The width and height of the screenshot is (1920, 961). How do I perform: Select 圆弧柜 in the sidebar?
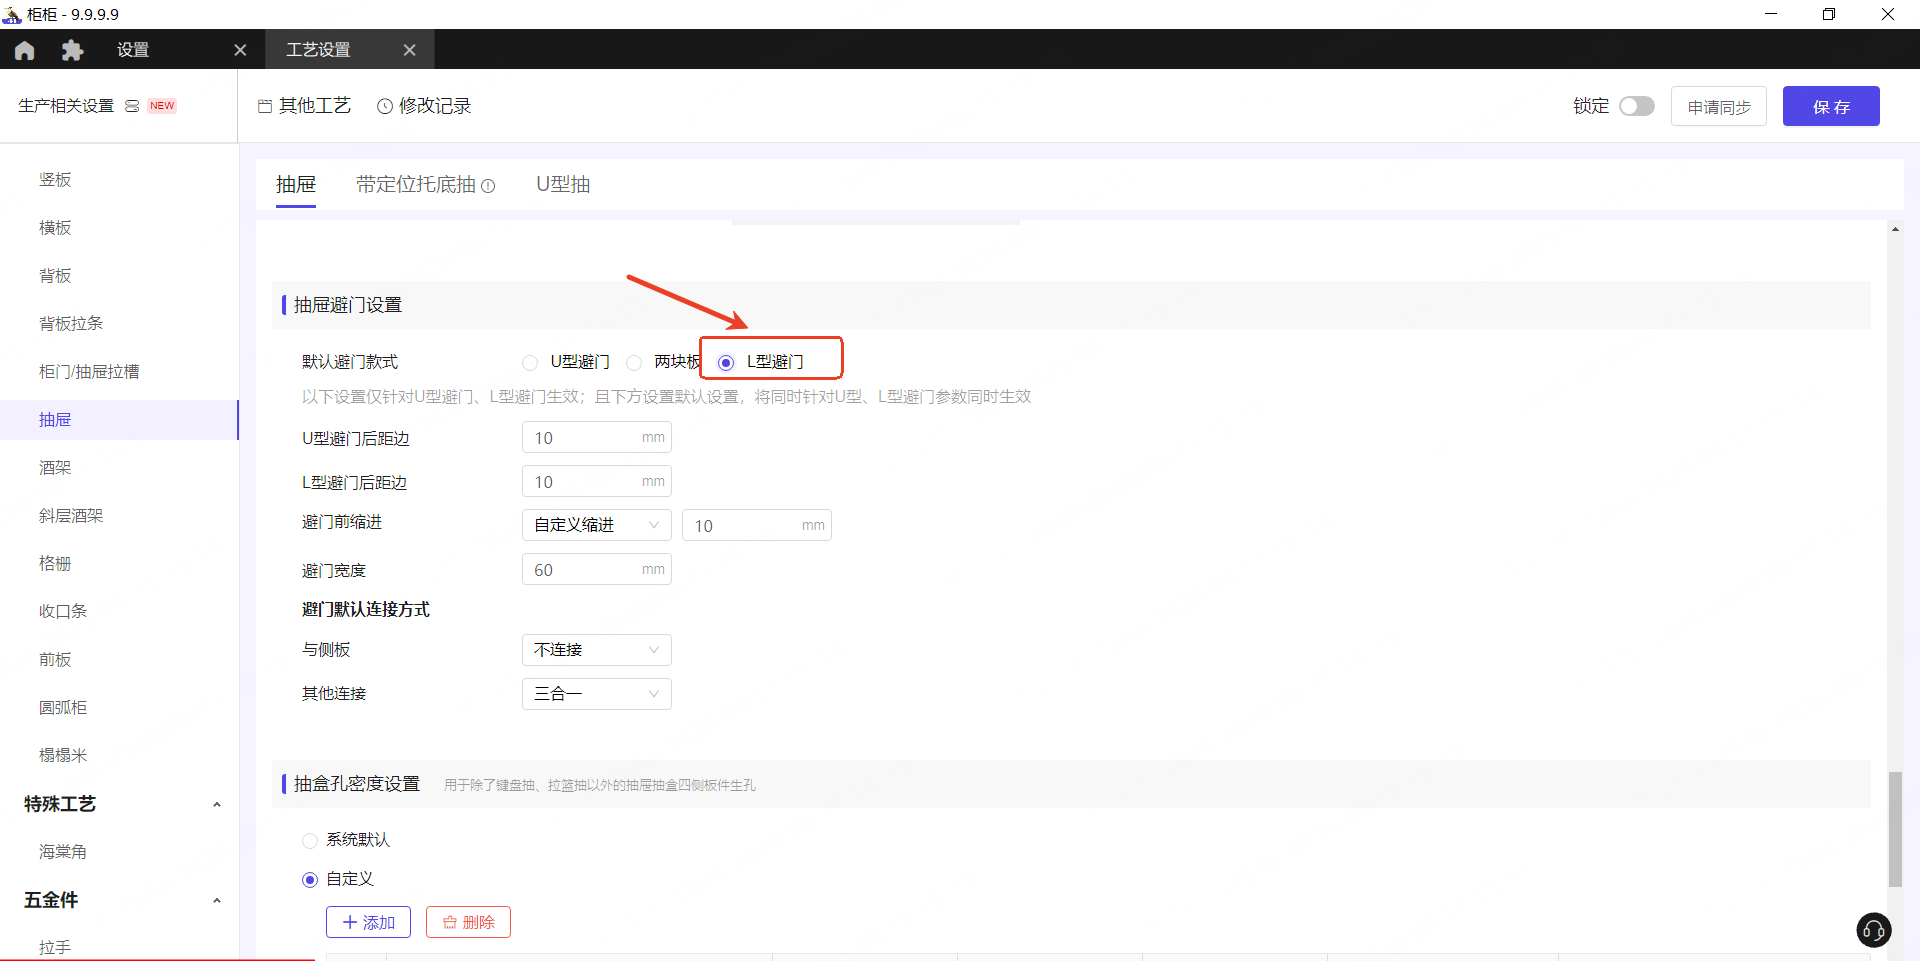point(63,708)
